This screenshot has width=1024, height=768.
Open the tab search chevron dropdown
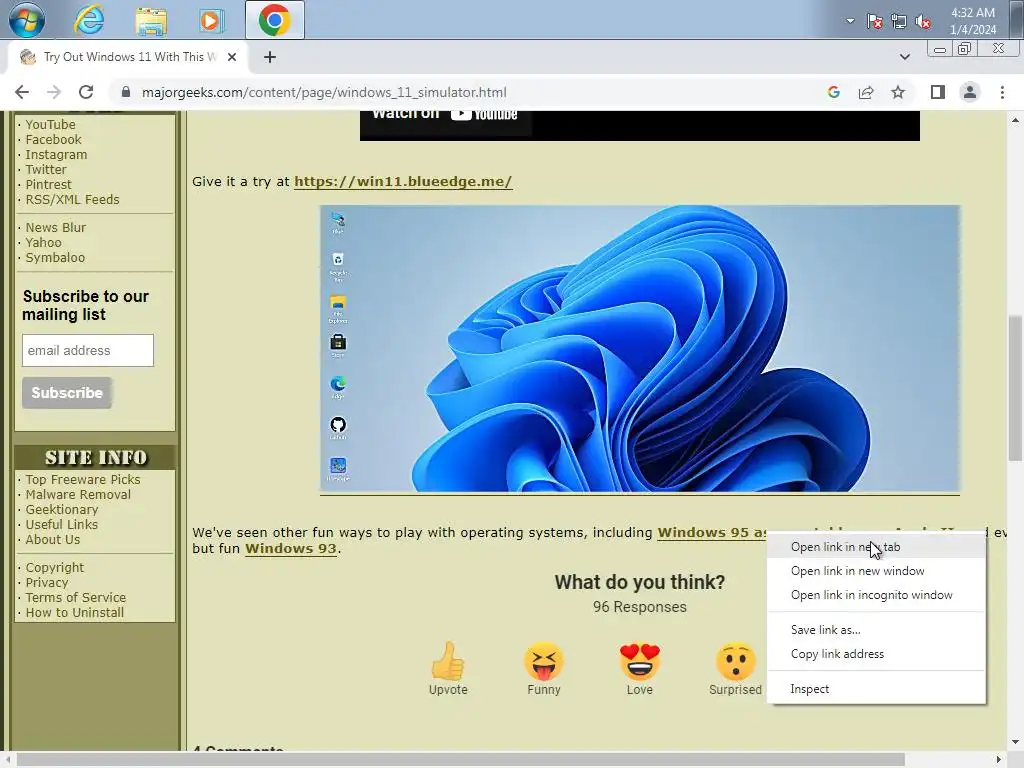(x=904, y=57)
